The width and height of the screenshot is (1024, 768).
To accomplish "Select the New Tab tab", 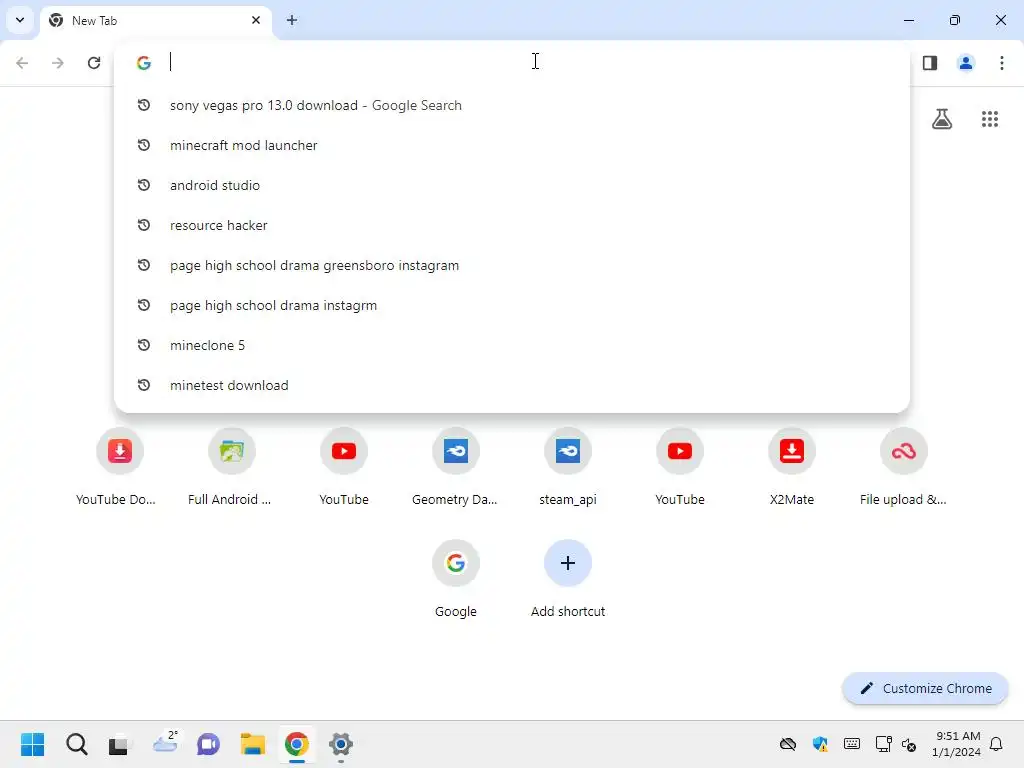I will coord(157,20).
